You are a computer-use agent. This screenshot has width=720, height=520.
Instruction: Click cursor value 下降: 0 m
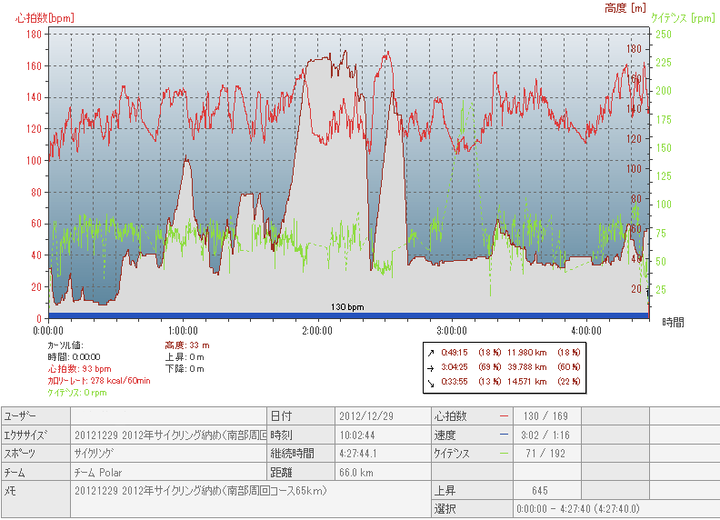click(x=185, y=369)
